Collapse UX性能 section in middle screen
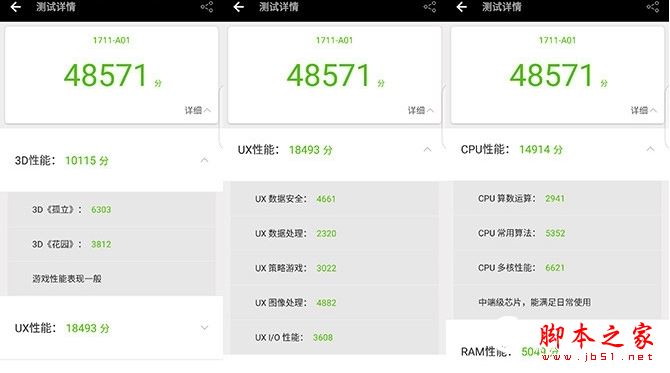The height and width of the screenshot is (373, 670). 427,149
